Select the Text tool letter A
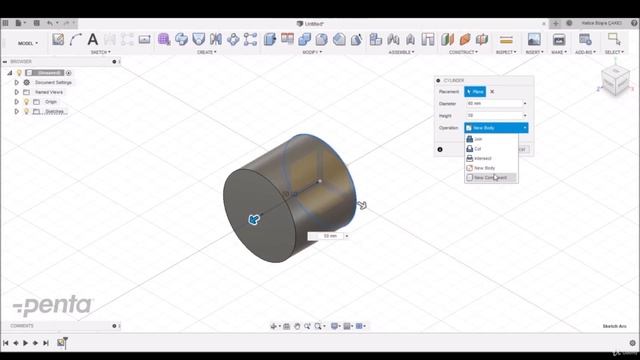Viewport: 640px width, 360px height. pos(93,39)
